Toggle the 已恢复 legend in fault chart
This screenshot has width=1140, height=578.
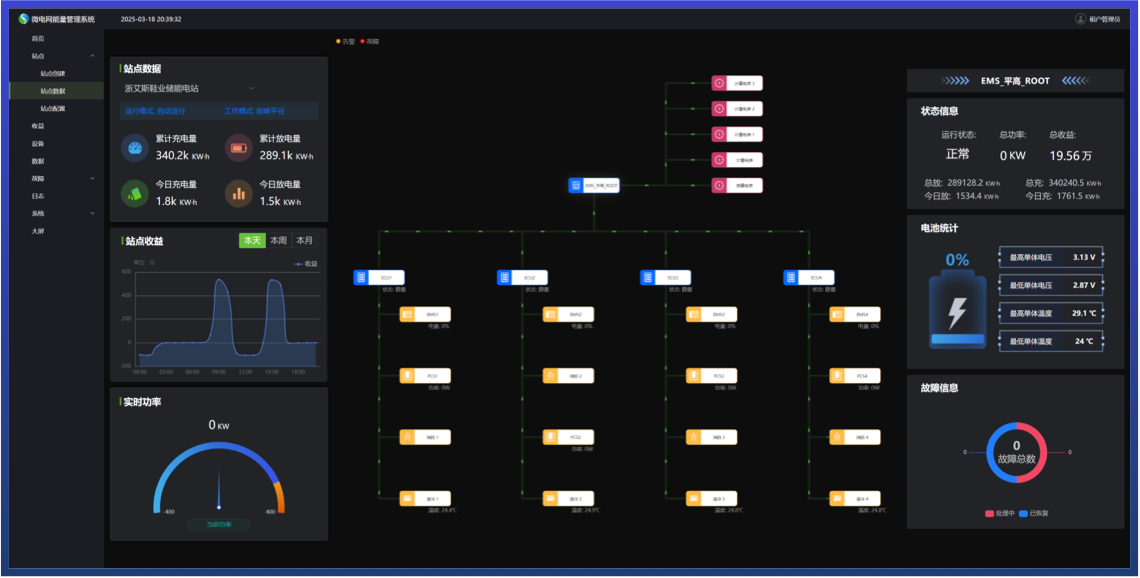1034,513
